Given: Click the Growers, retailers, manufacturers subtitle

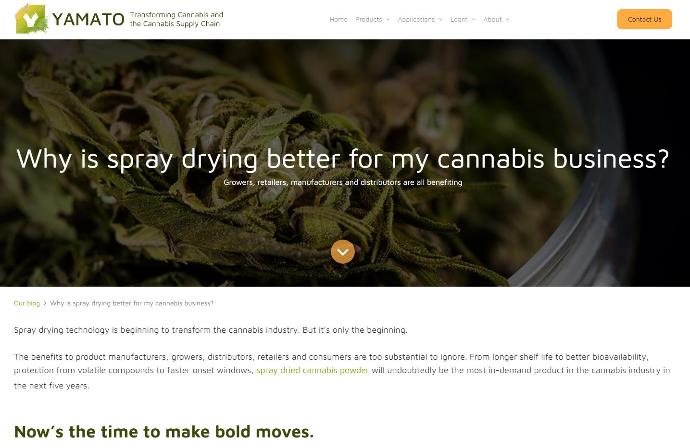Looking at the screenshot, I should click(343, 182).
